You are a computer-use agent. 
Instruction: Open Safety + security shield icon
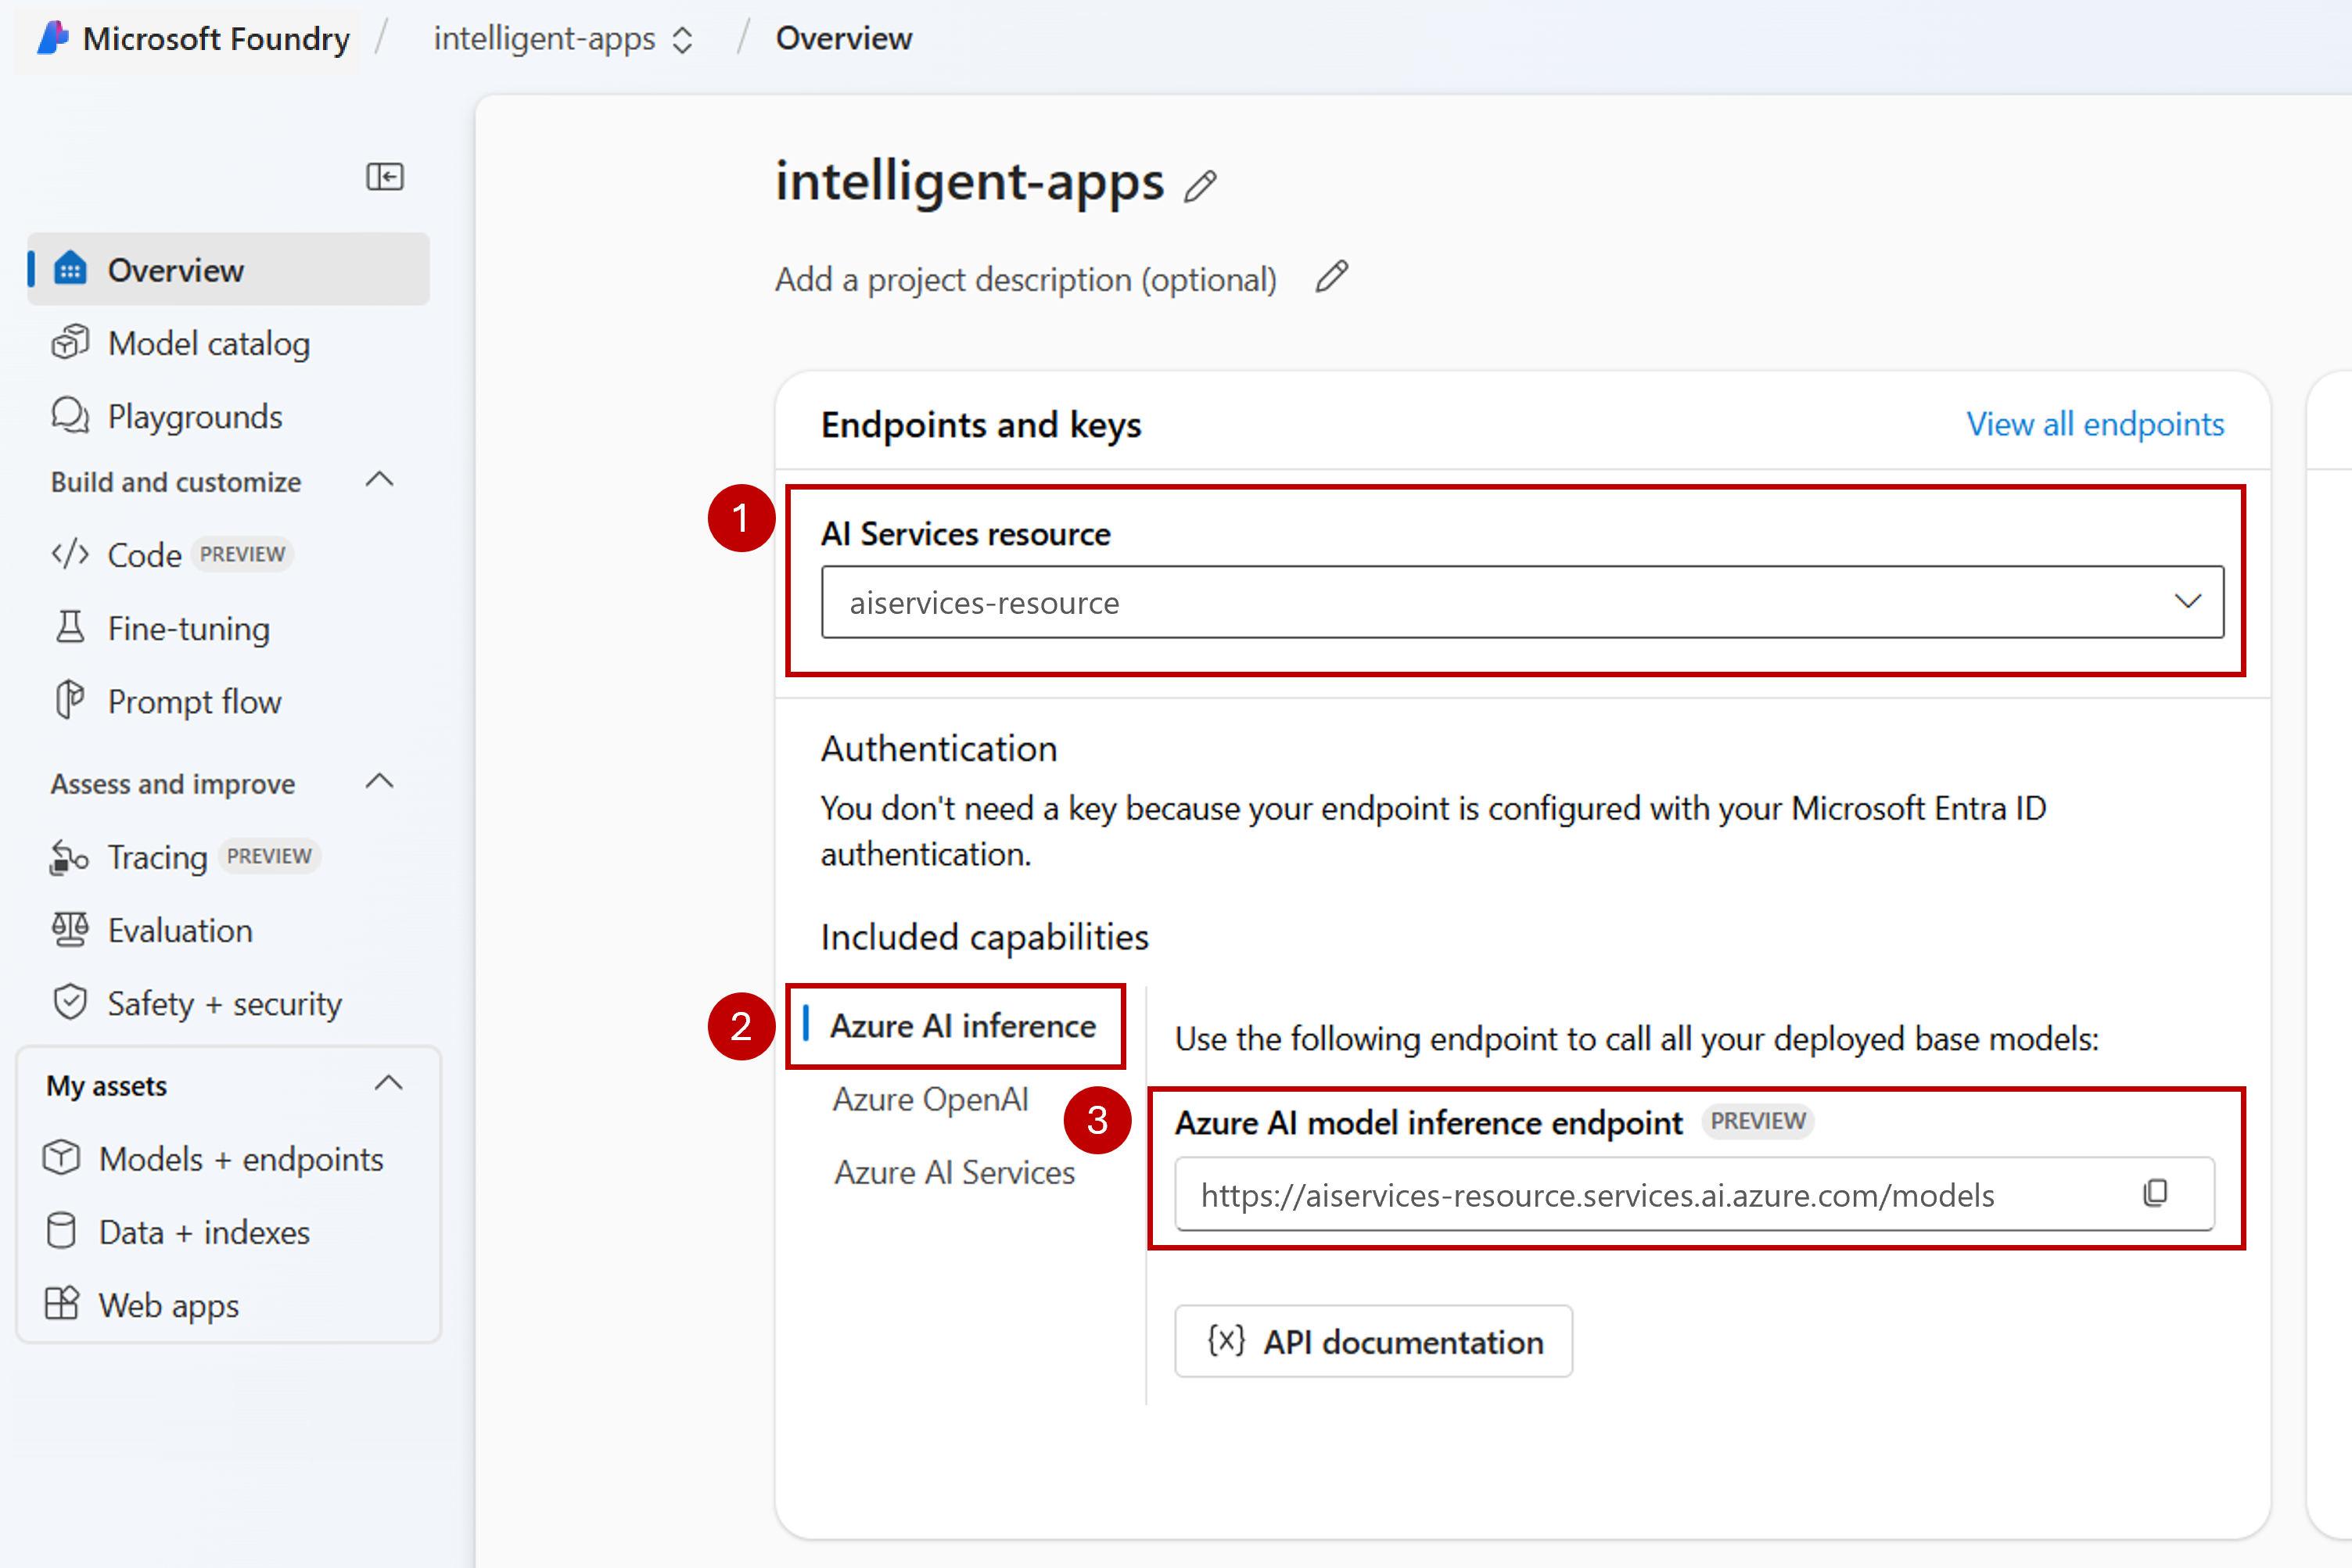70,1002
